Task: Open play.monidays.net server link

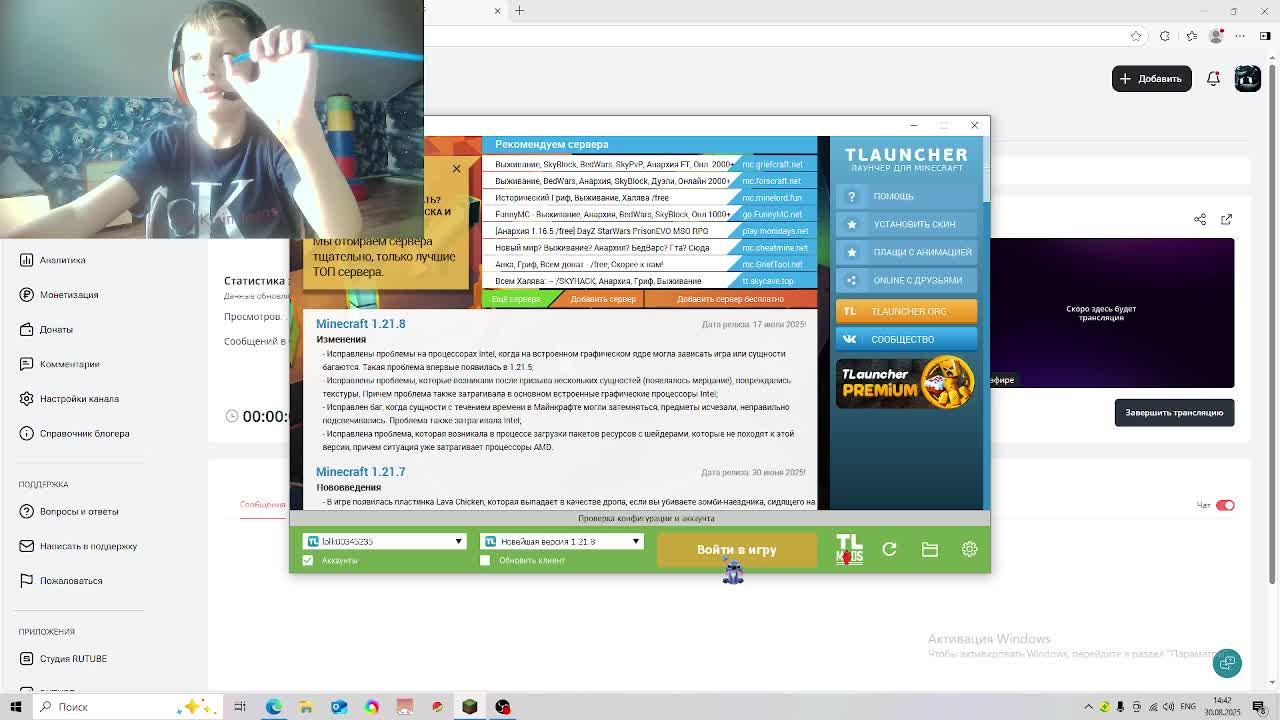Action: (775, 231)
